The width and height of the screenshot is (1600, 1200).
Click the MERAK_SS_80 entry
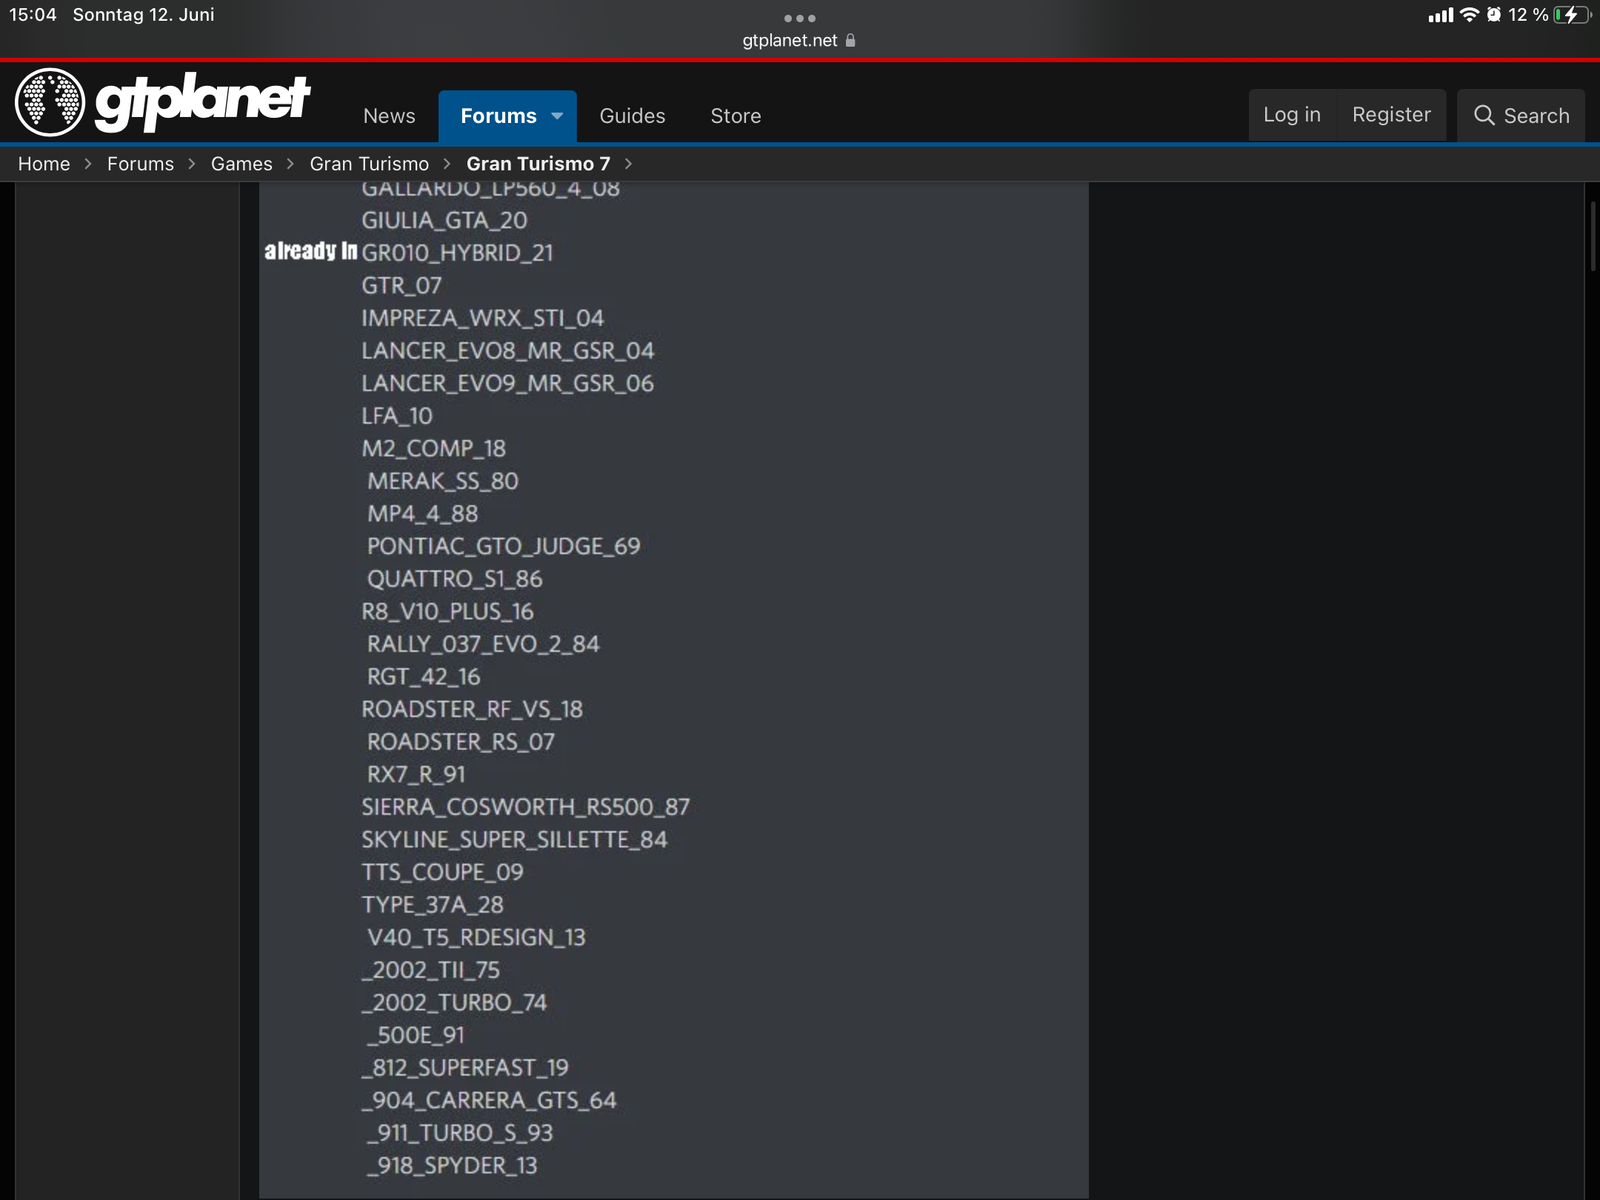pyautogui.click(x=443, y=481)
